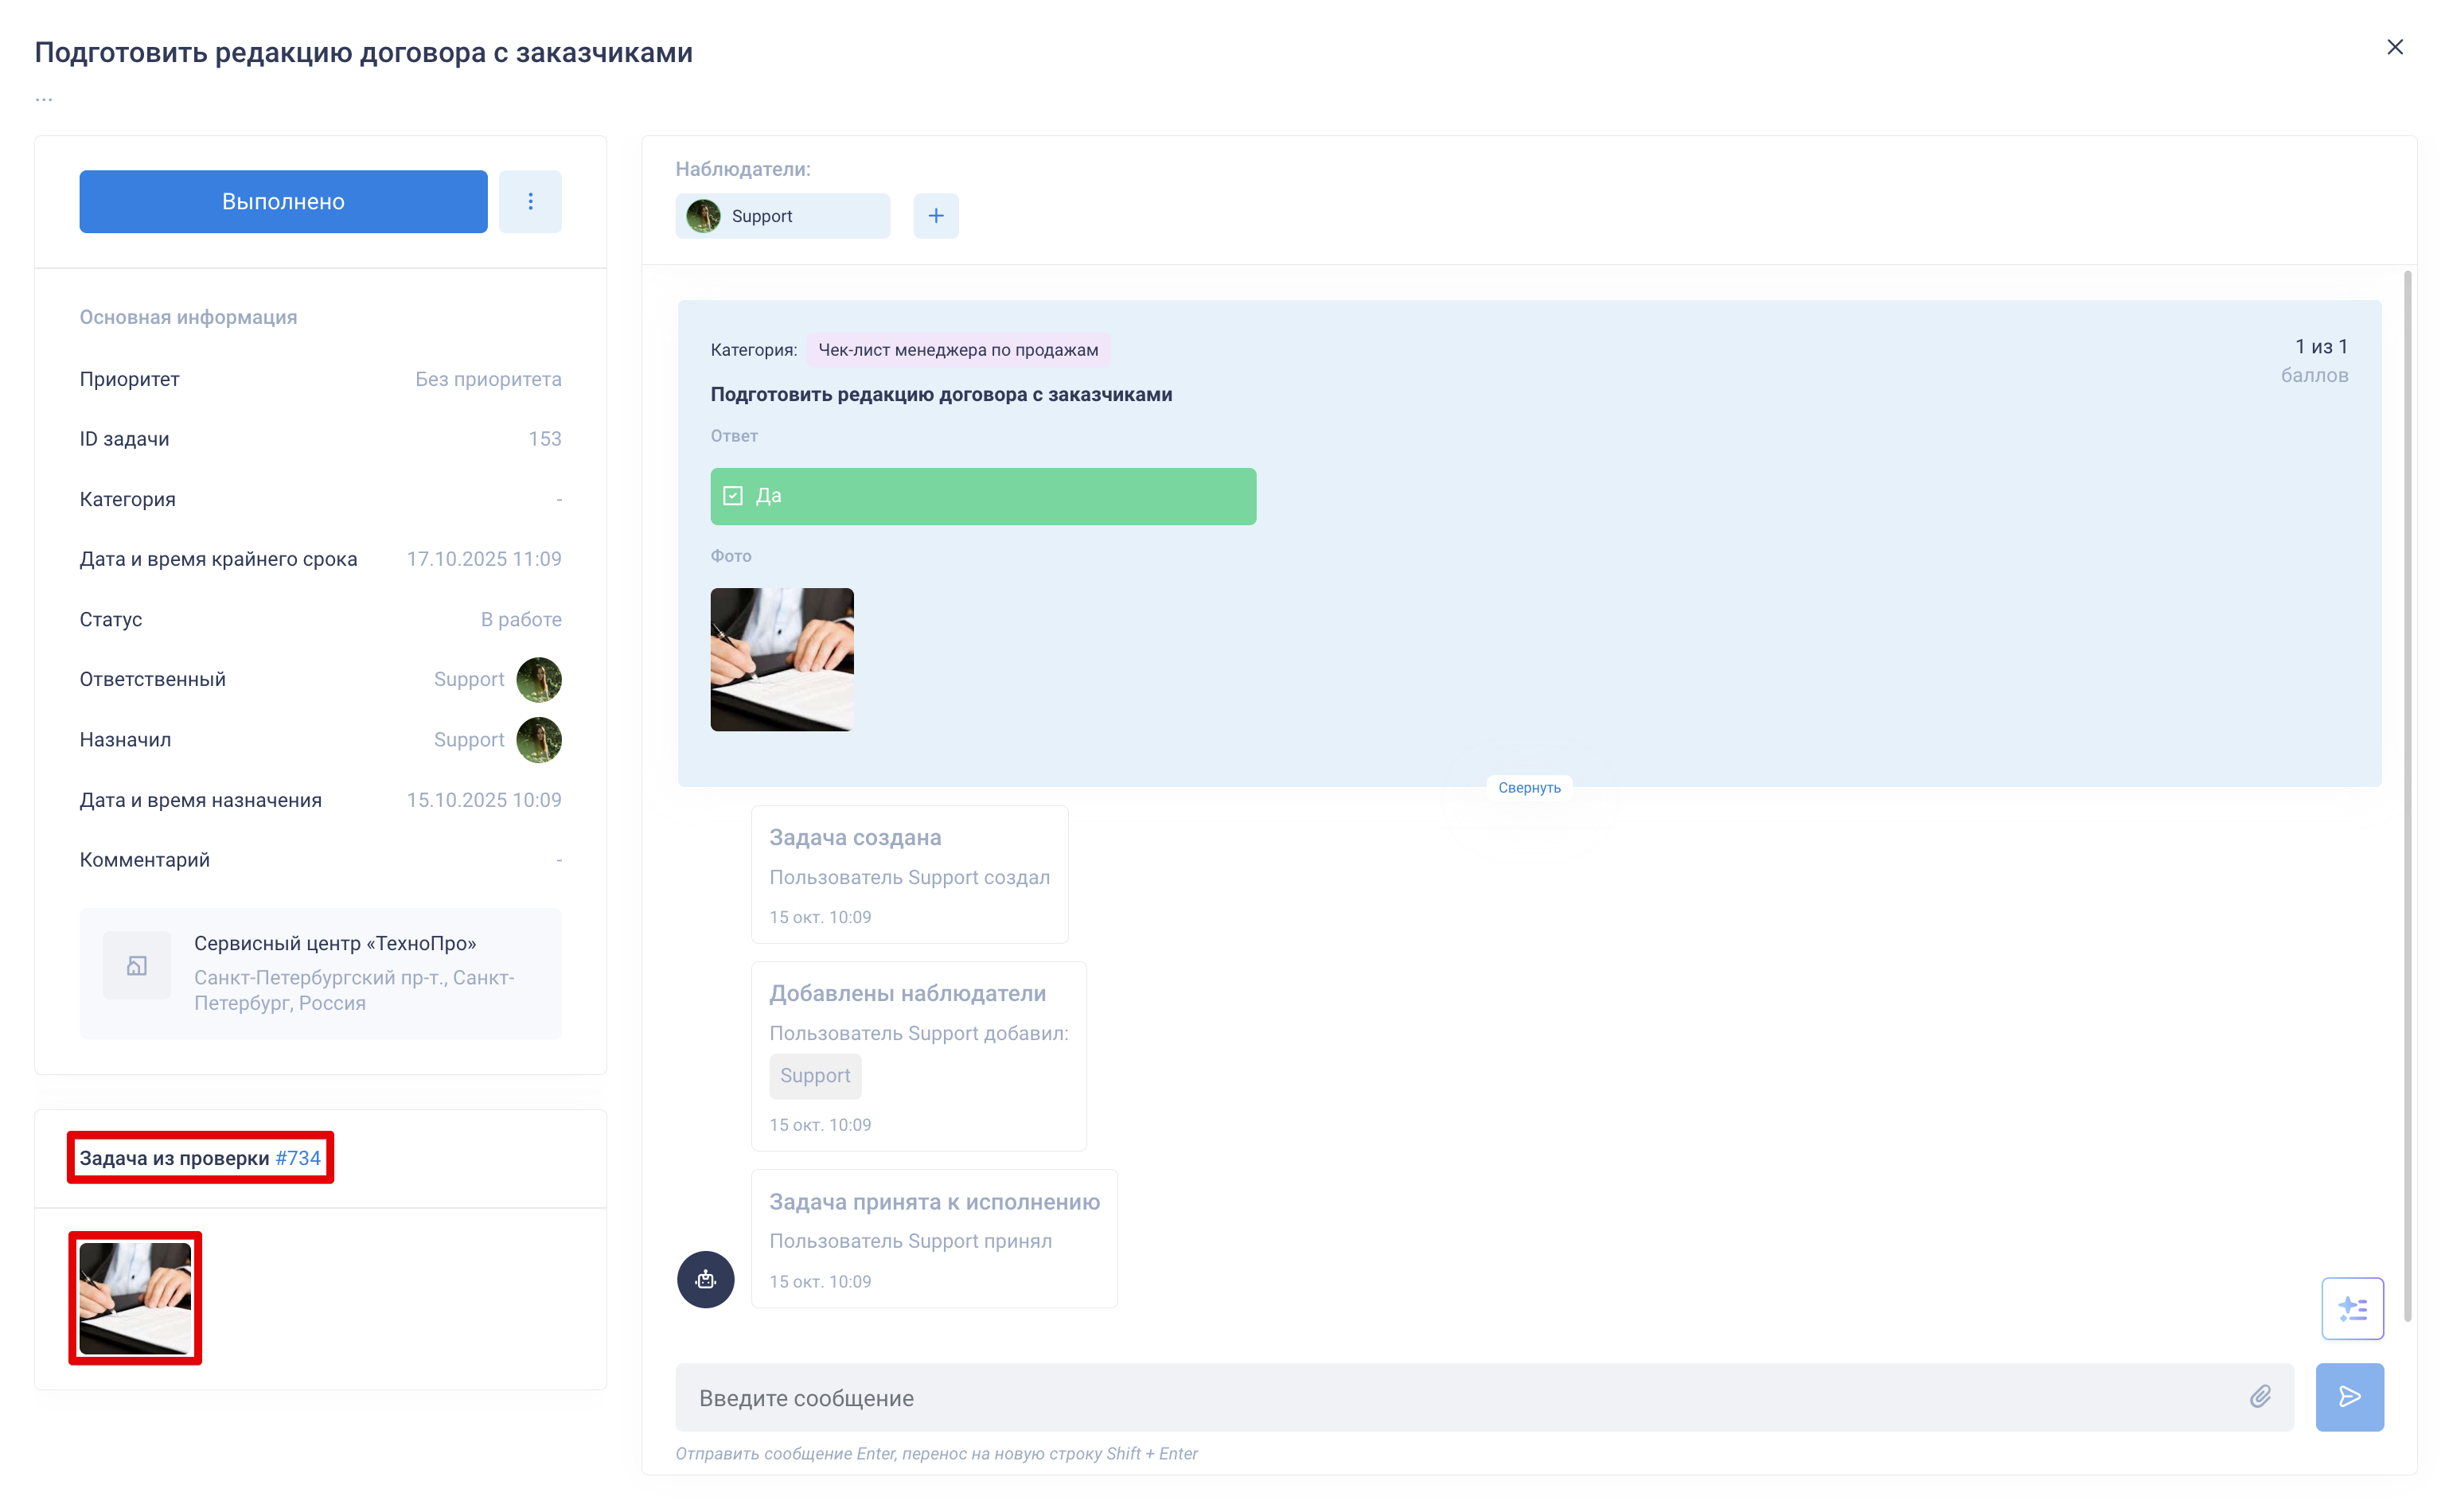The image size is (2445, 1512).
Task: Expand the ellipsis under the task title
Action: tap(44, 99)
